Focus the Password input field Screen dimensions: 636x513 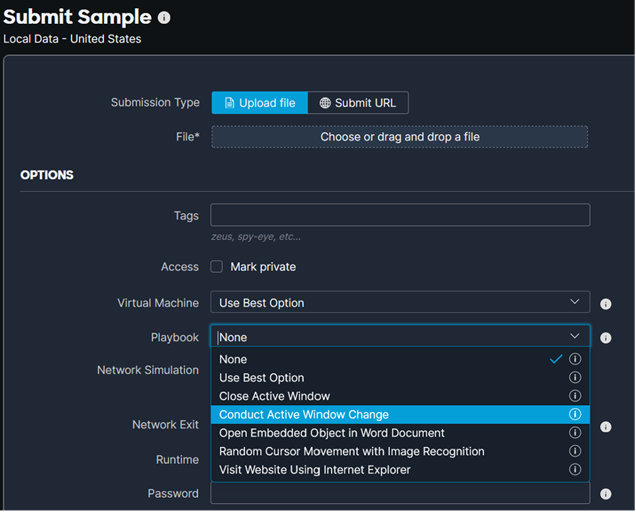click(x=400, y=494)
